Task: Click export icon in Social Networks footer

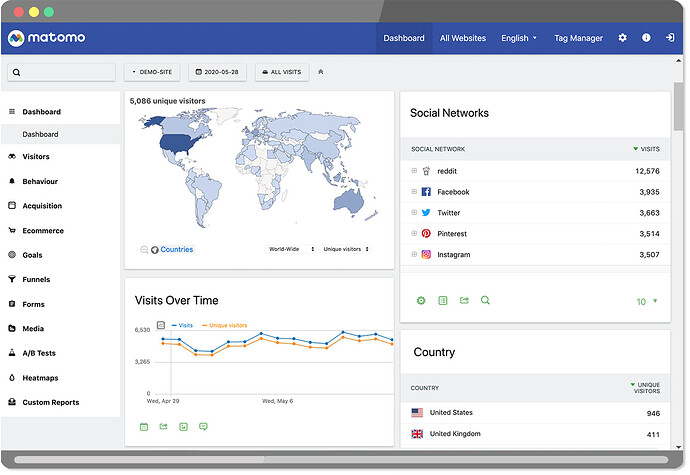Action: click(464, 300)
